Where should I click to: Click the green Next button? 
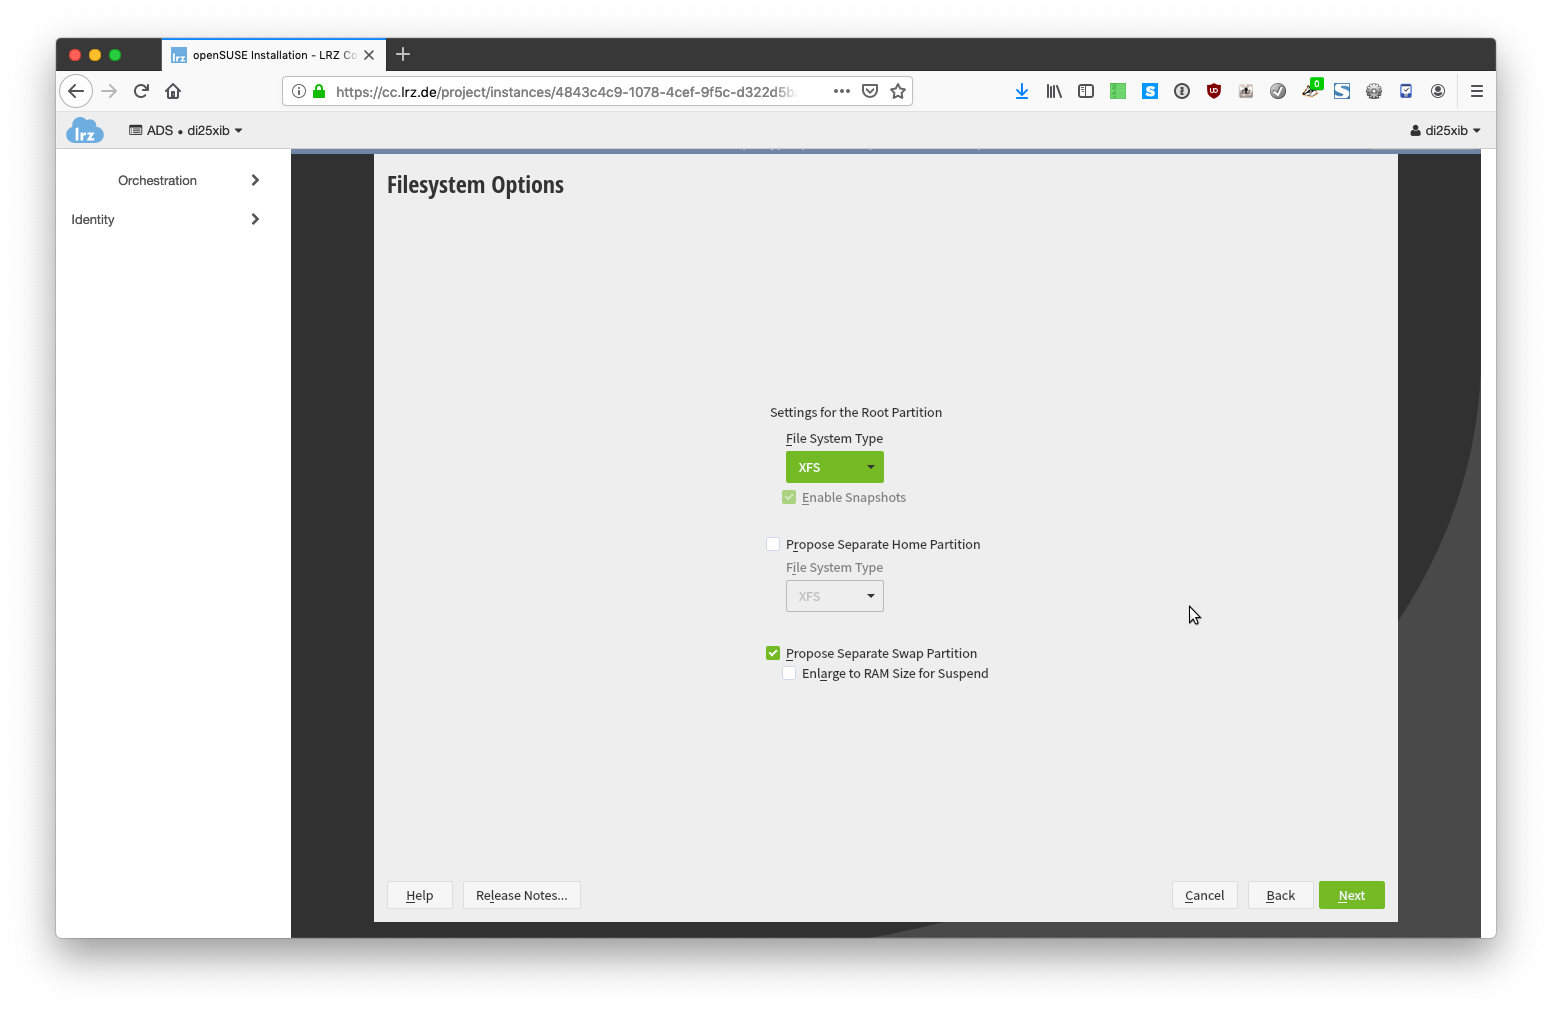tap(1351, 895)
